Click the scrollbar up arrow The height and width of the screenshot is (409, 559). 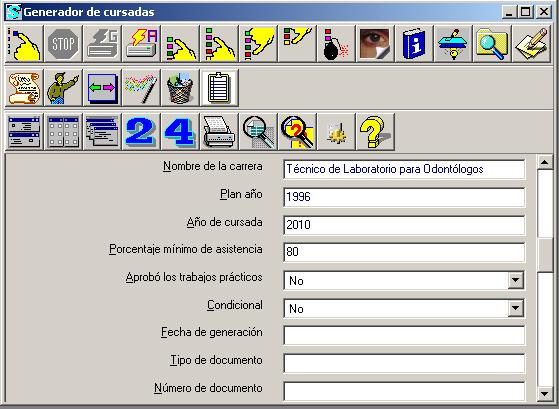pyautogui.click(x=544, y=163)
